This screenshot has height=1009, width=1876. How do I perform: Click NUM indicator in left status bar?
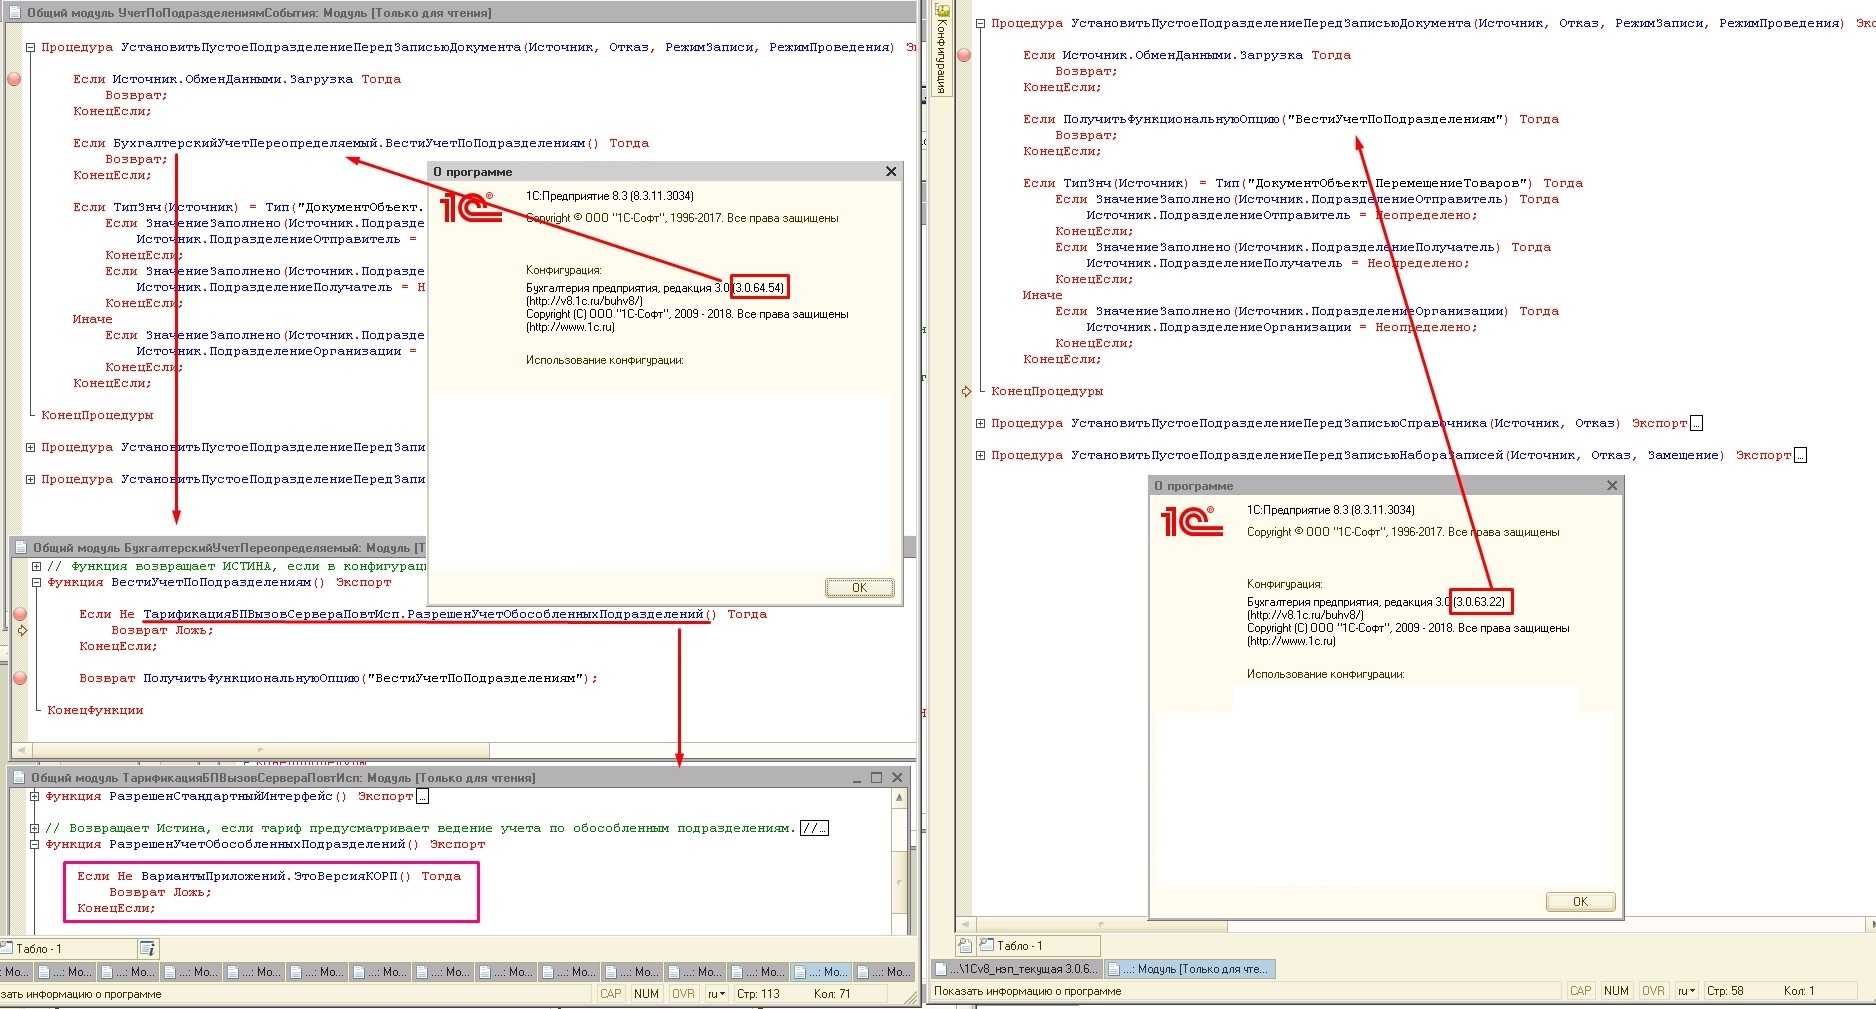click(x=647, y=994)
